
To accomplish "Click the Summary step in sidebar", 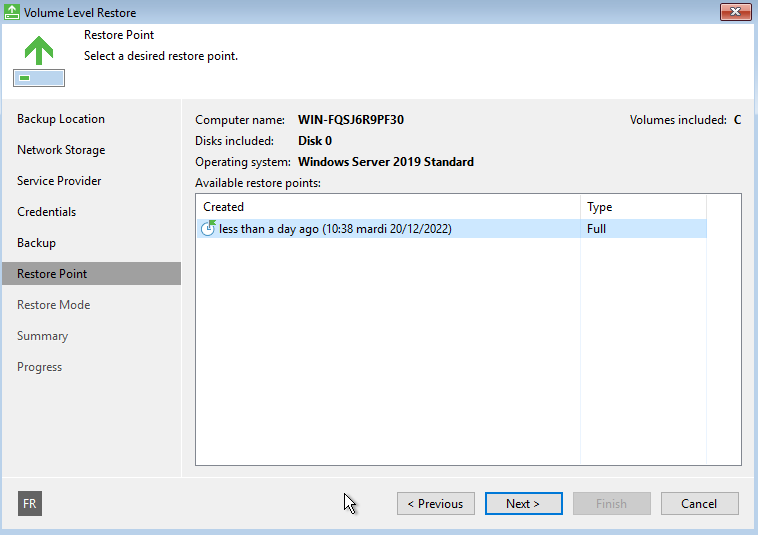I will 43,336.
